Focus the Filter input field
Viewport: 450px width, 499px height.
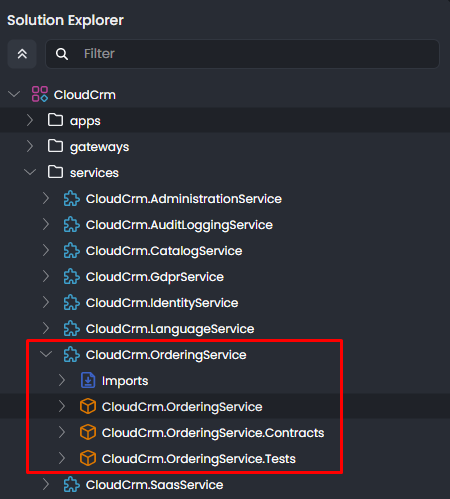pos(242,54)
